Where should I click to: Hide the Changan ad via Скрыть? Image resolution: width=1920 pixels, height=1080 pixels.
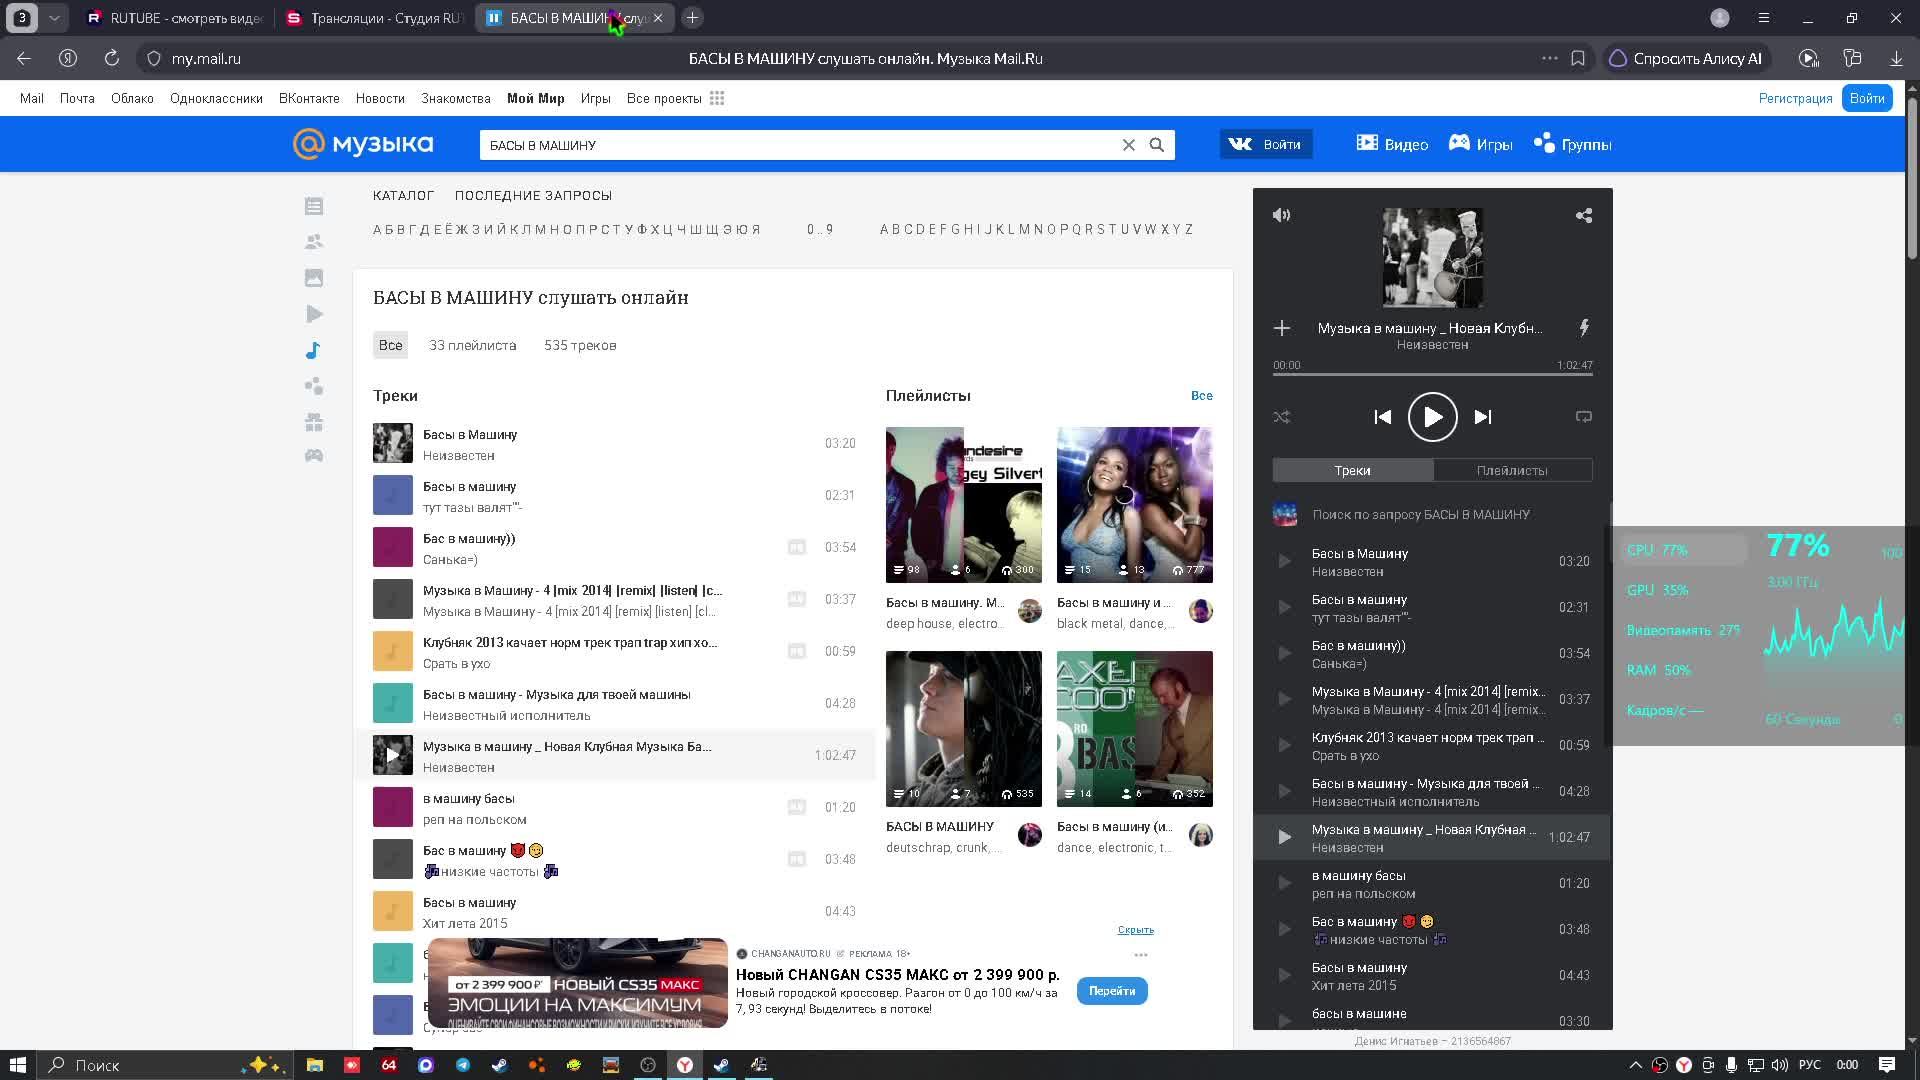pos(1136,930)
